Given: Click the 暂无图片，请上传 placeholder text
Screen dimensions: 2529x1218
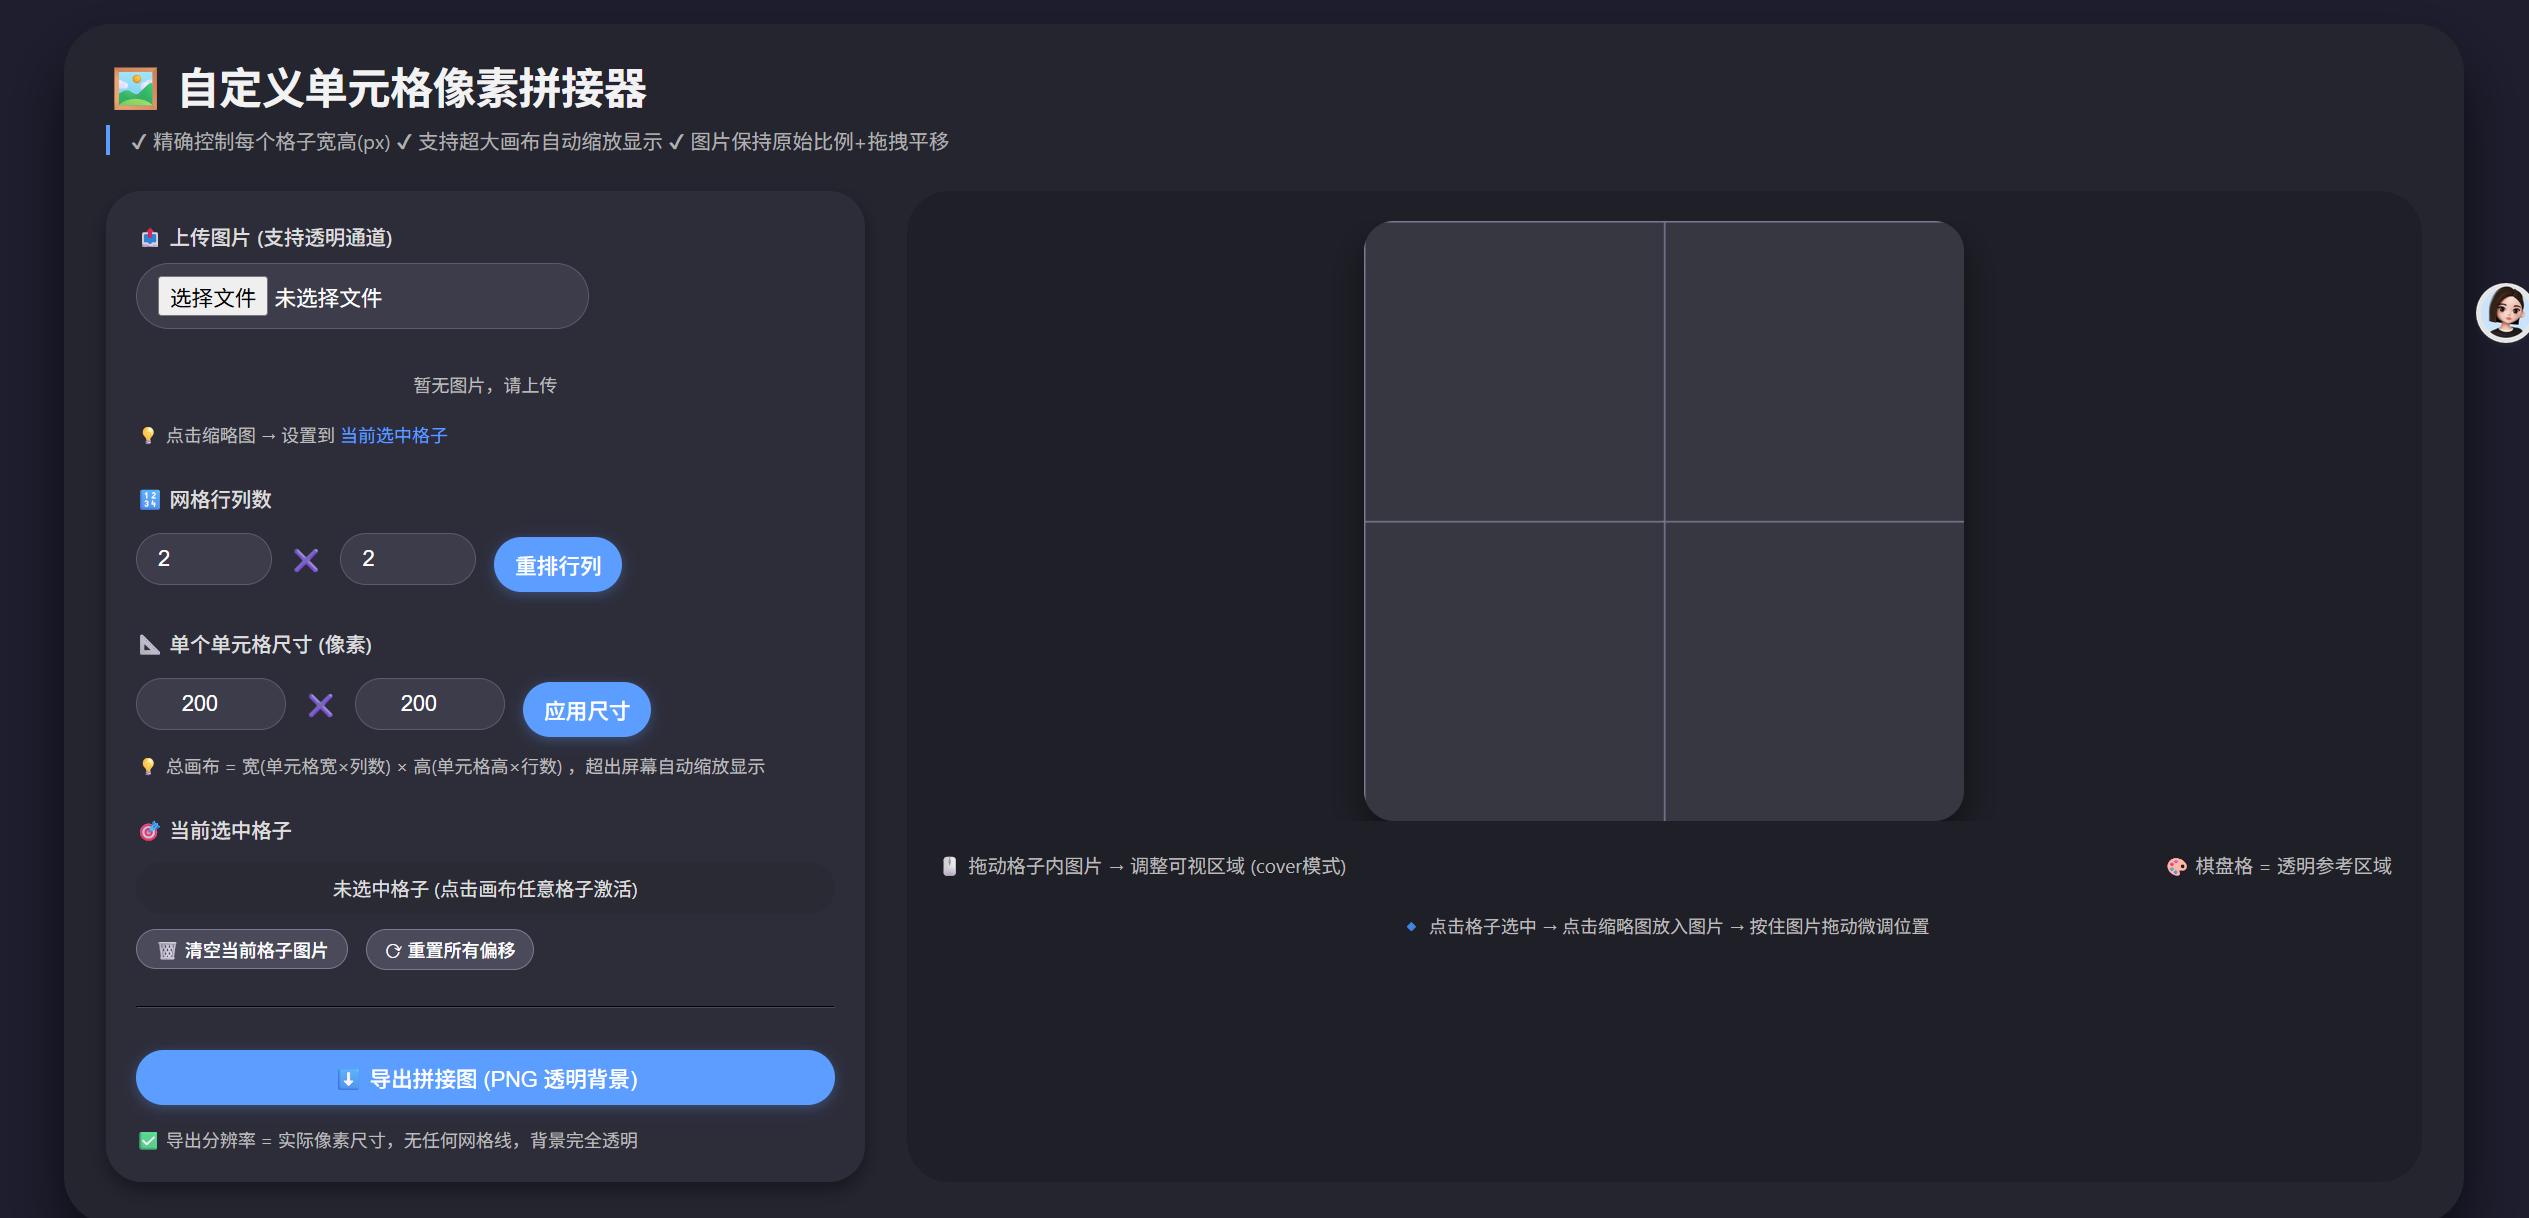Looking at the screenshot, I should tap(485, 386).
